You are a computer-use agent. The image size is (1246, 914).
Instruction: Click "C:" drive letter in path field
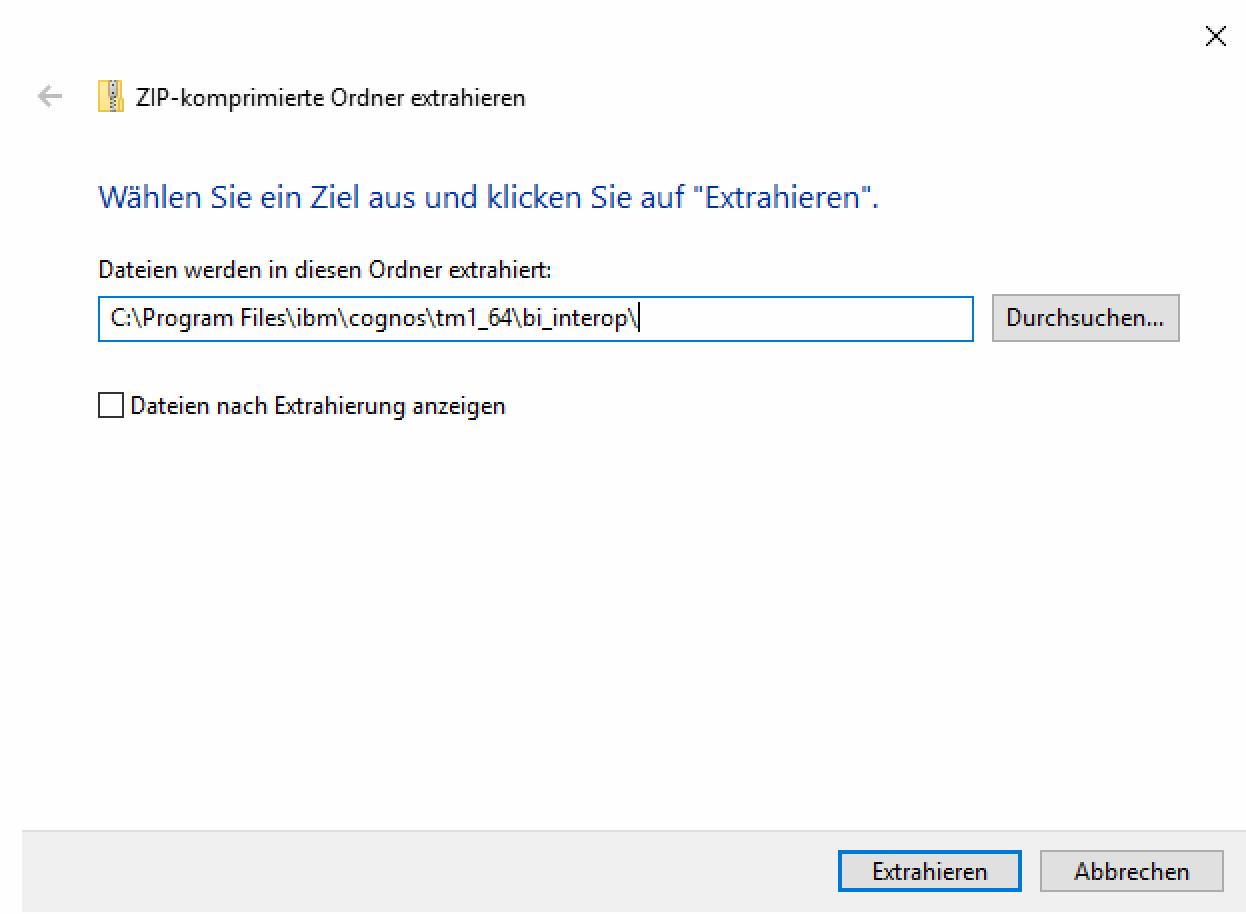(118, 319)
